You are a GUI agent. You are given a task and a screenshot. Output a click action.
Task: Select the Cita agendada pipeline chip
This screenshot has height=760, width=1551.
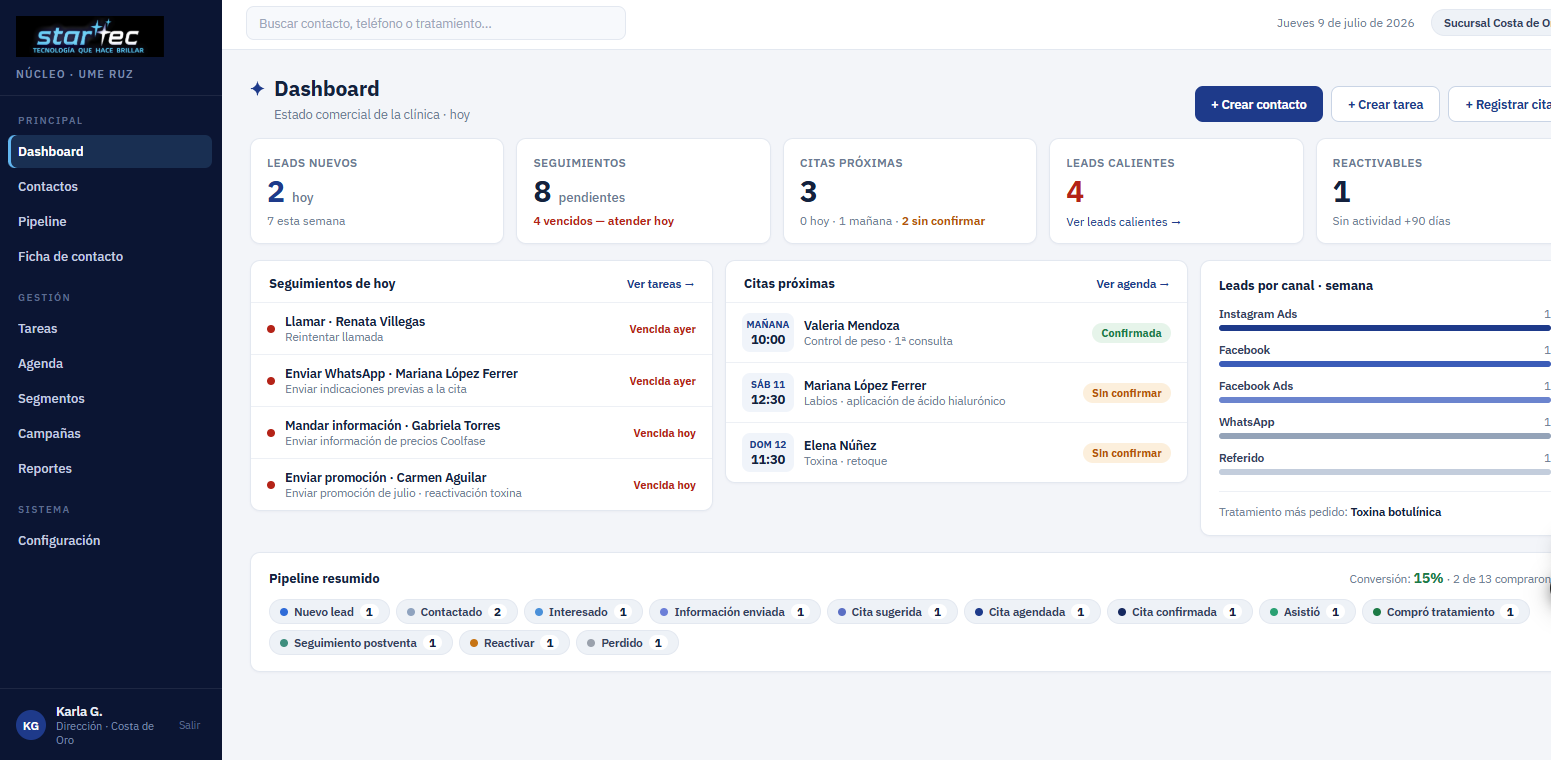[x=1032, y=612]
